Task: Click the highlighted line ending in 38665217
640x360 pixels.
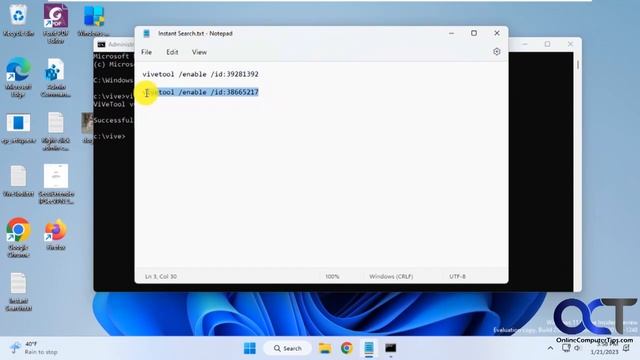Action: pyautogui.click(x=200, y=92)
